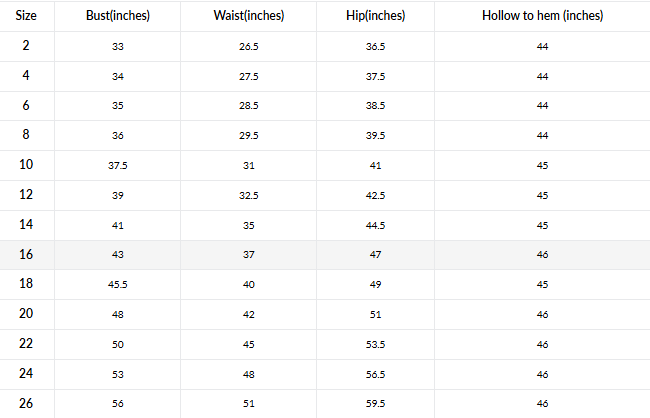Select the Hip(inches) column header
Viewport: 650px width, 418px height.
click(375, 17)
